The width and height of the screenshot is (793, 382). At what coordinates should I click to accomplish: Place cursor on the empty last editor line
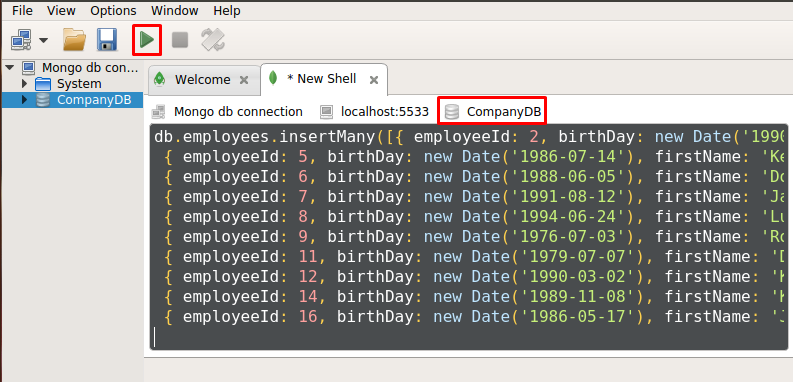[469, 337]
